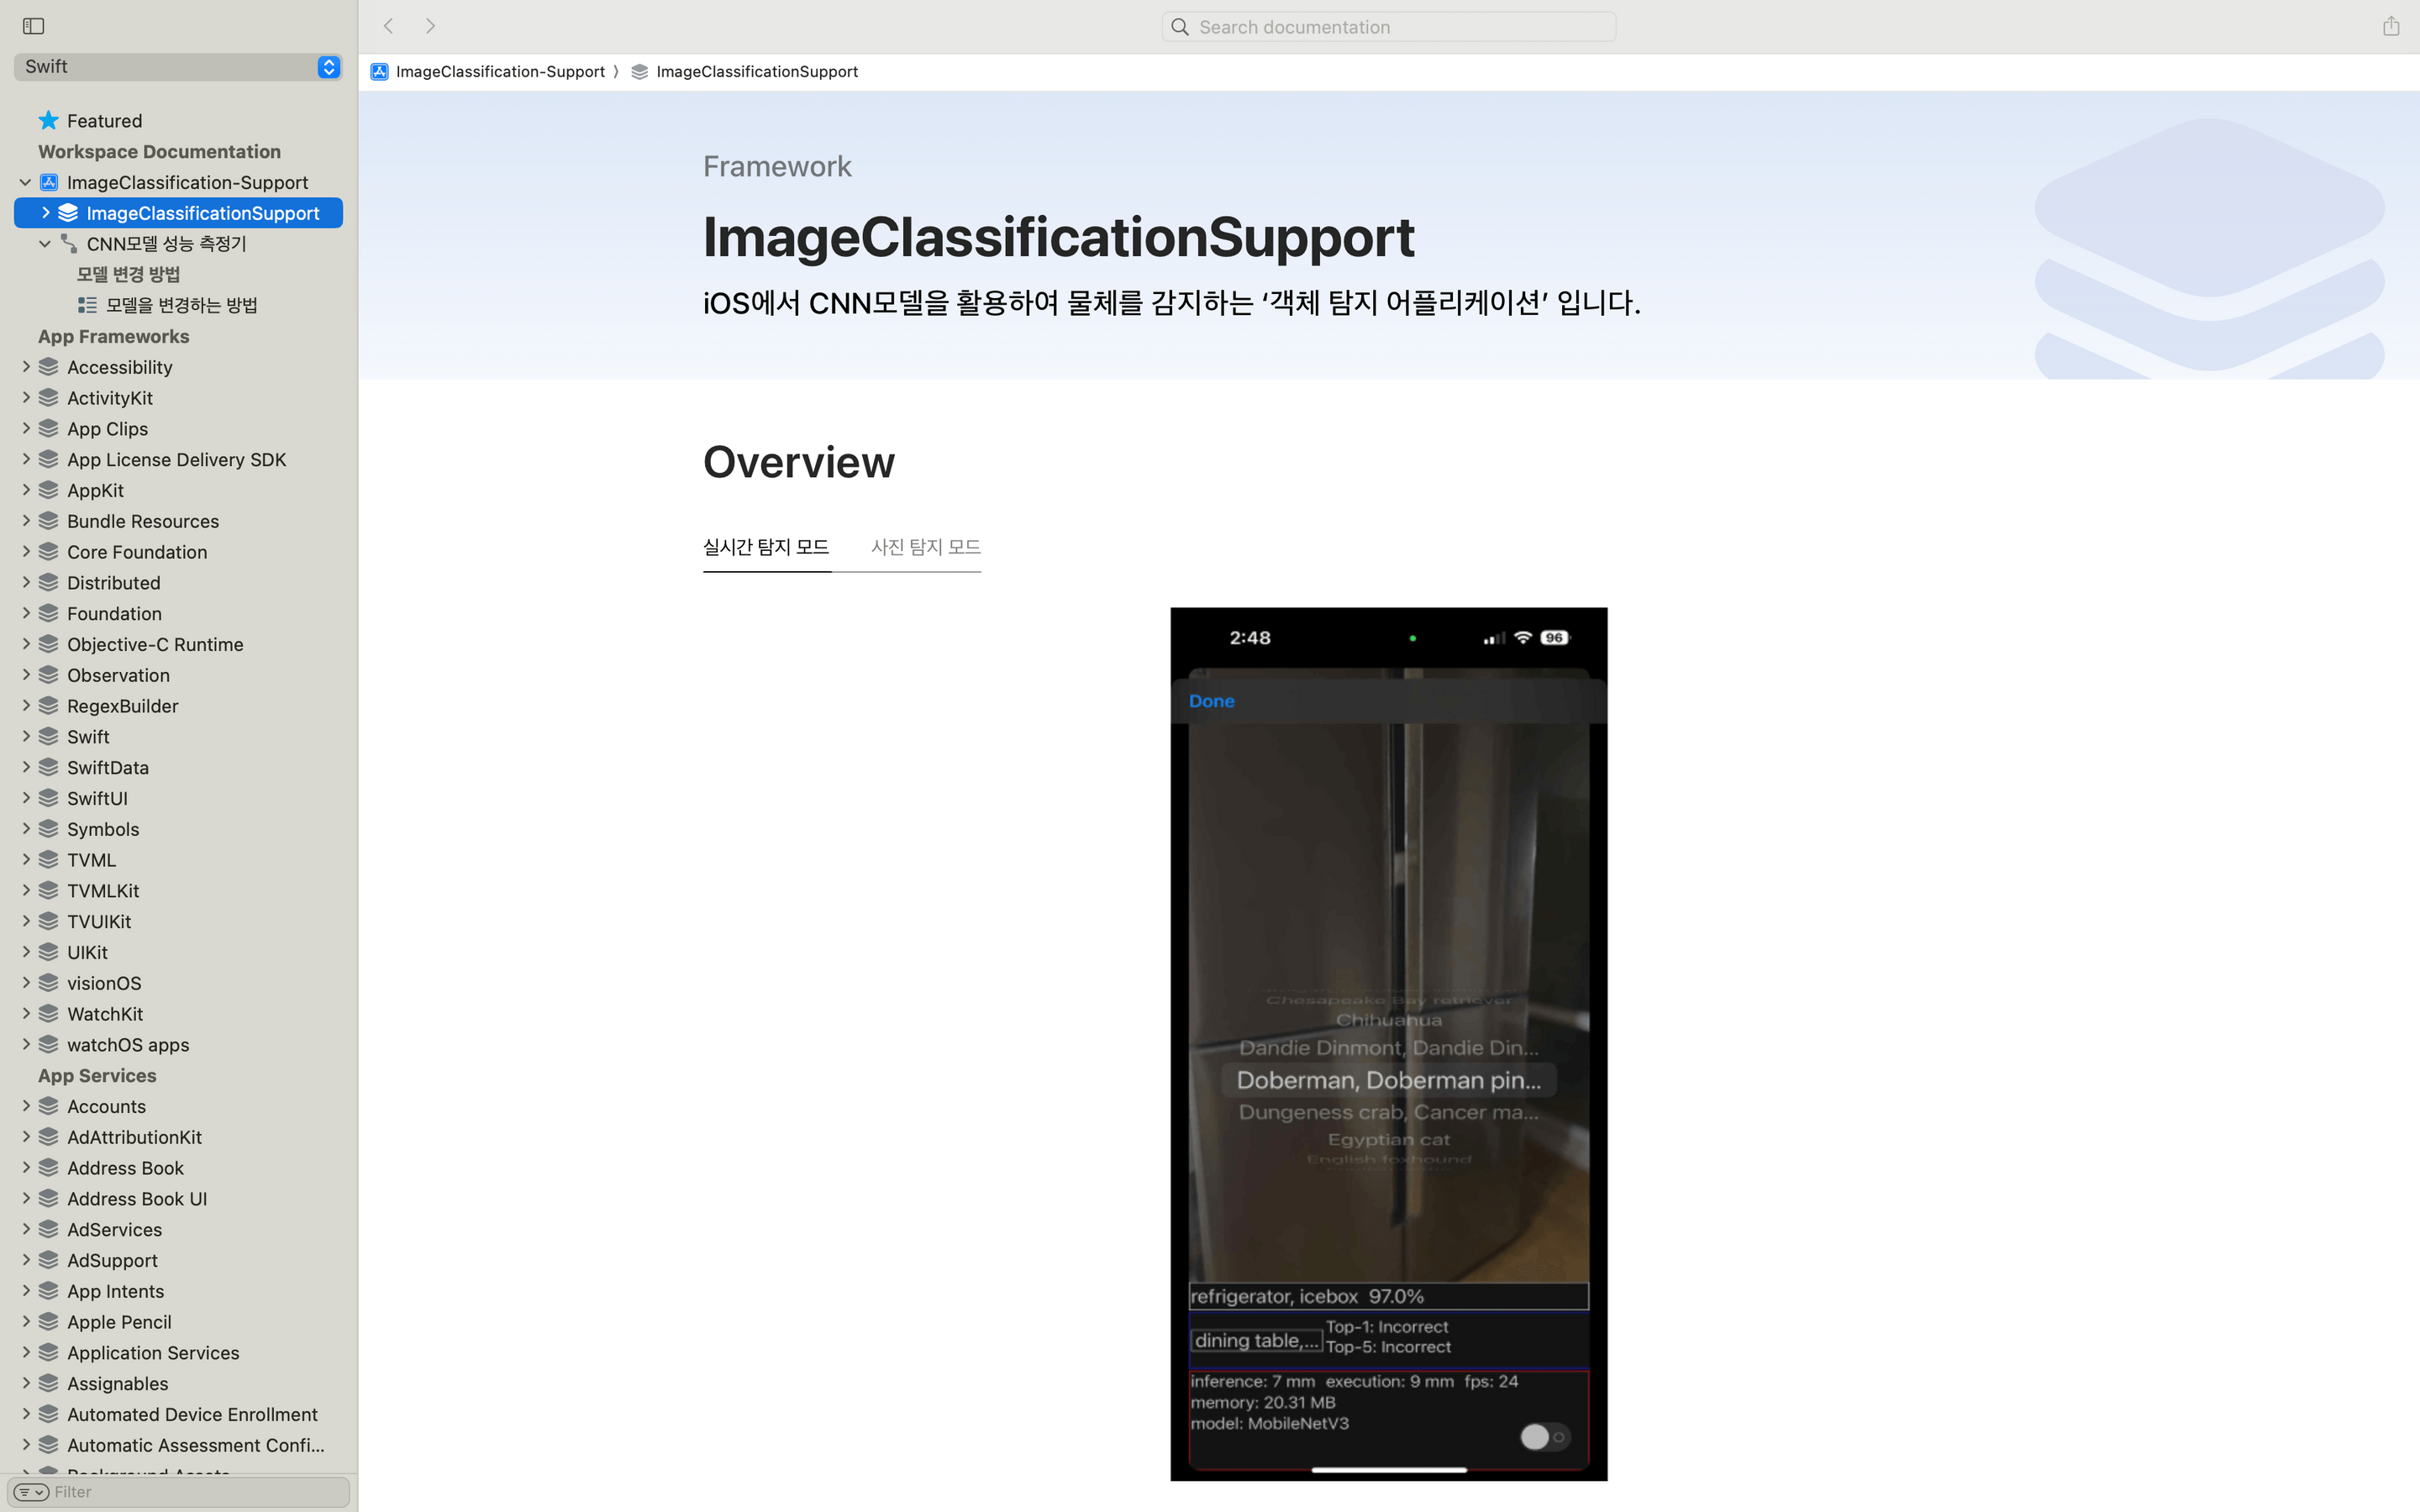Click the Featured star icon
This screenshot has height=1512, width=2420.
tap(48, 121)
